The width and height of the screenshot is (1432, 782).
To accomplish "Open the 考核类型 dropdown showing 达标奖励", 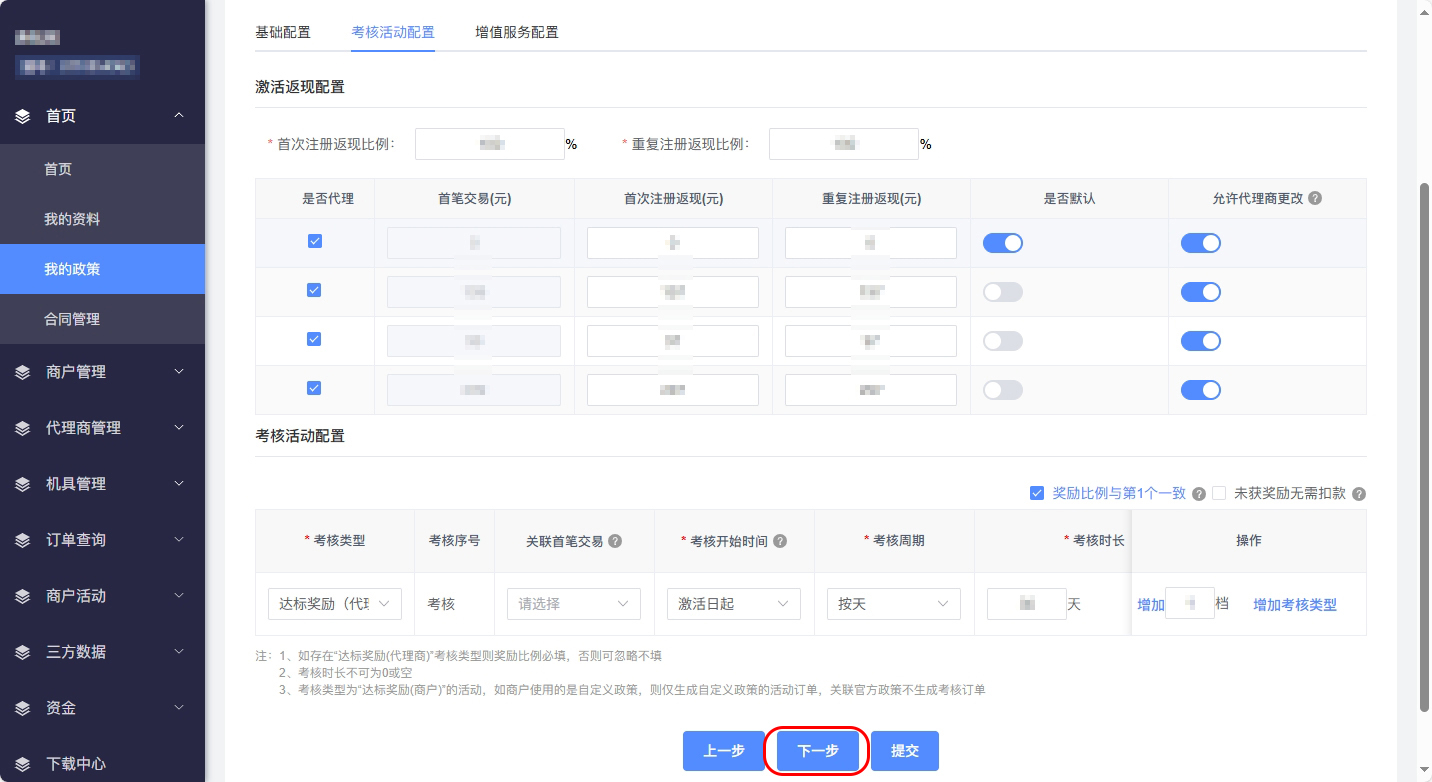I will click(334, 604).
